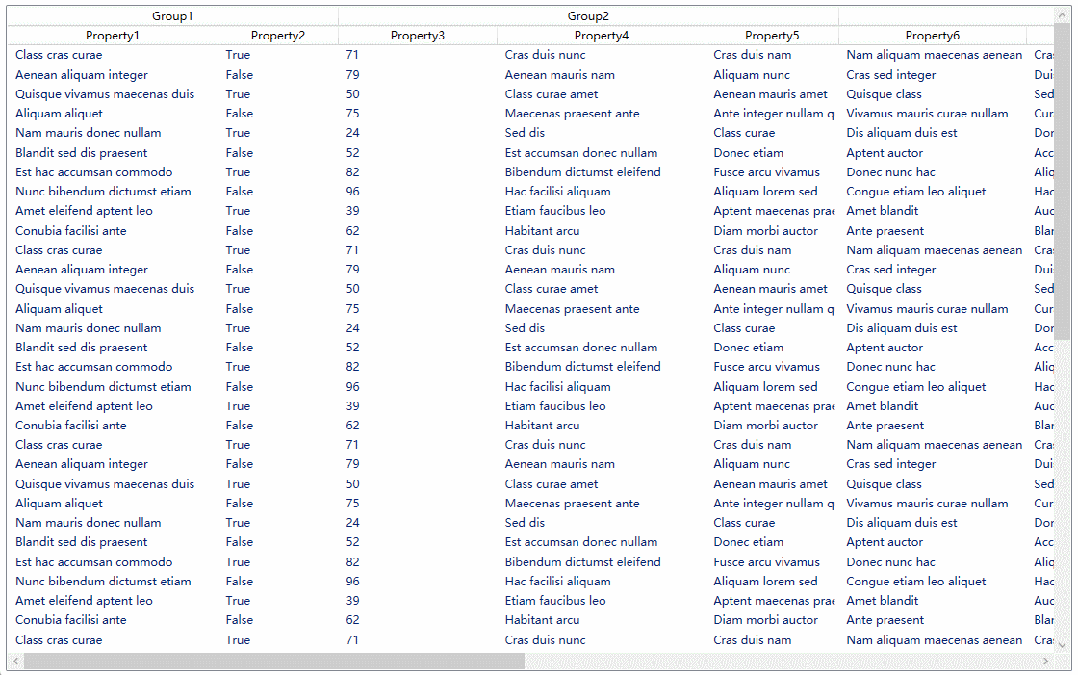Sort by the Property1 column header
The height and width of the screenshot is (675, 1078).
[x=113, y=35]
